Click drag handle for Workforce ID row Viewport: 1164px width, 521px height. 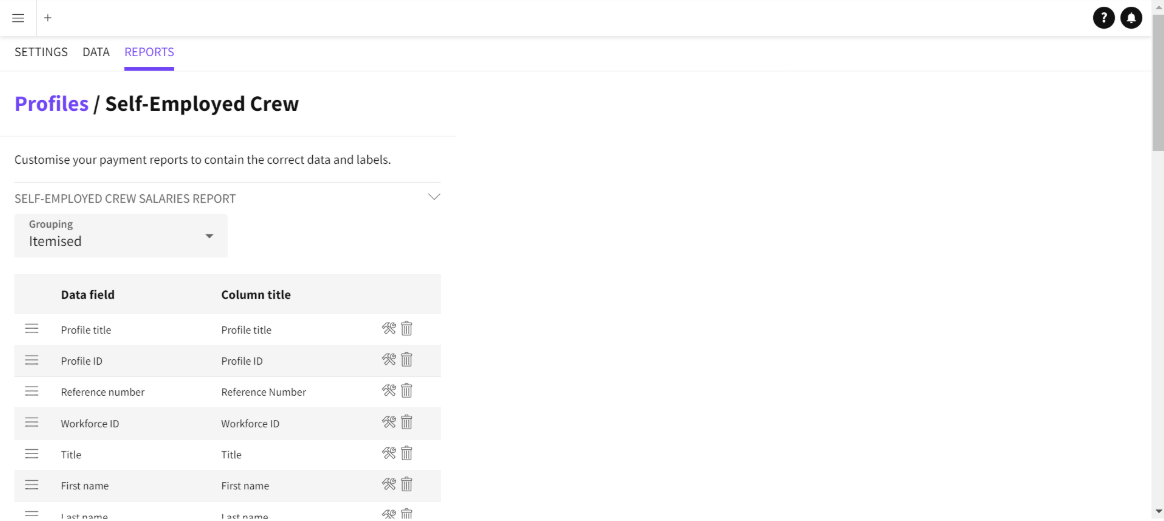tap(31, 422)
